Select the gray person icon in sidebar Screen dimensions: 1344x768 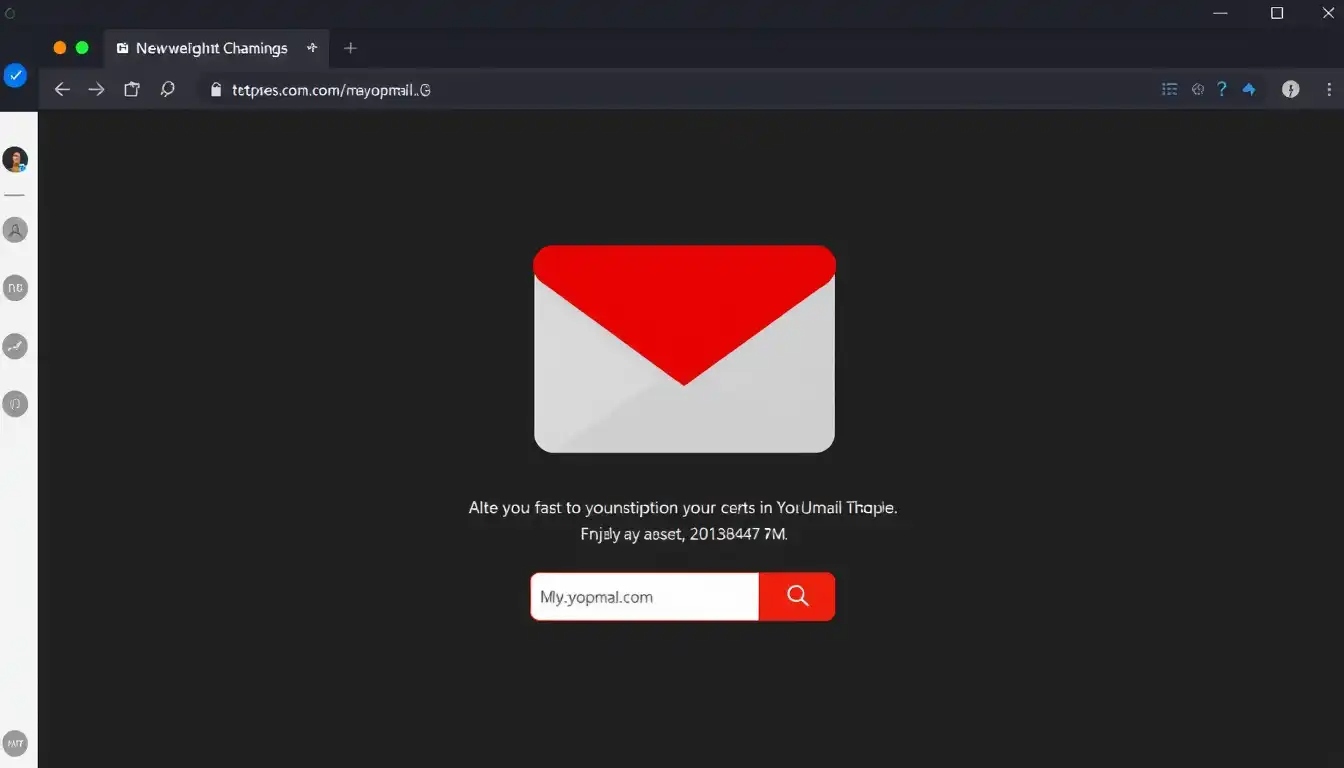pyautogui.click(x=15, y=230)
